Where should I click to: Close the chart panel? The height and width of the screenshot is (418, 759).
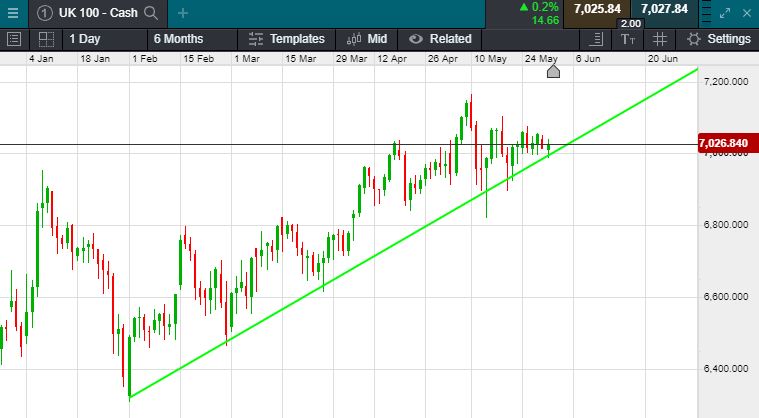coord(747,14)
